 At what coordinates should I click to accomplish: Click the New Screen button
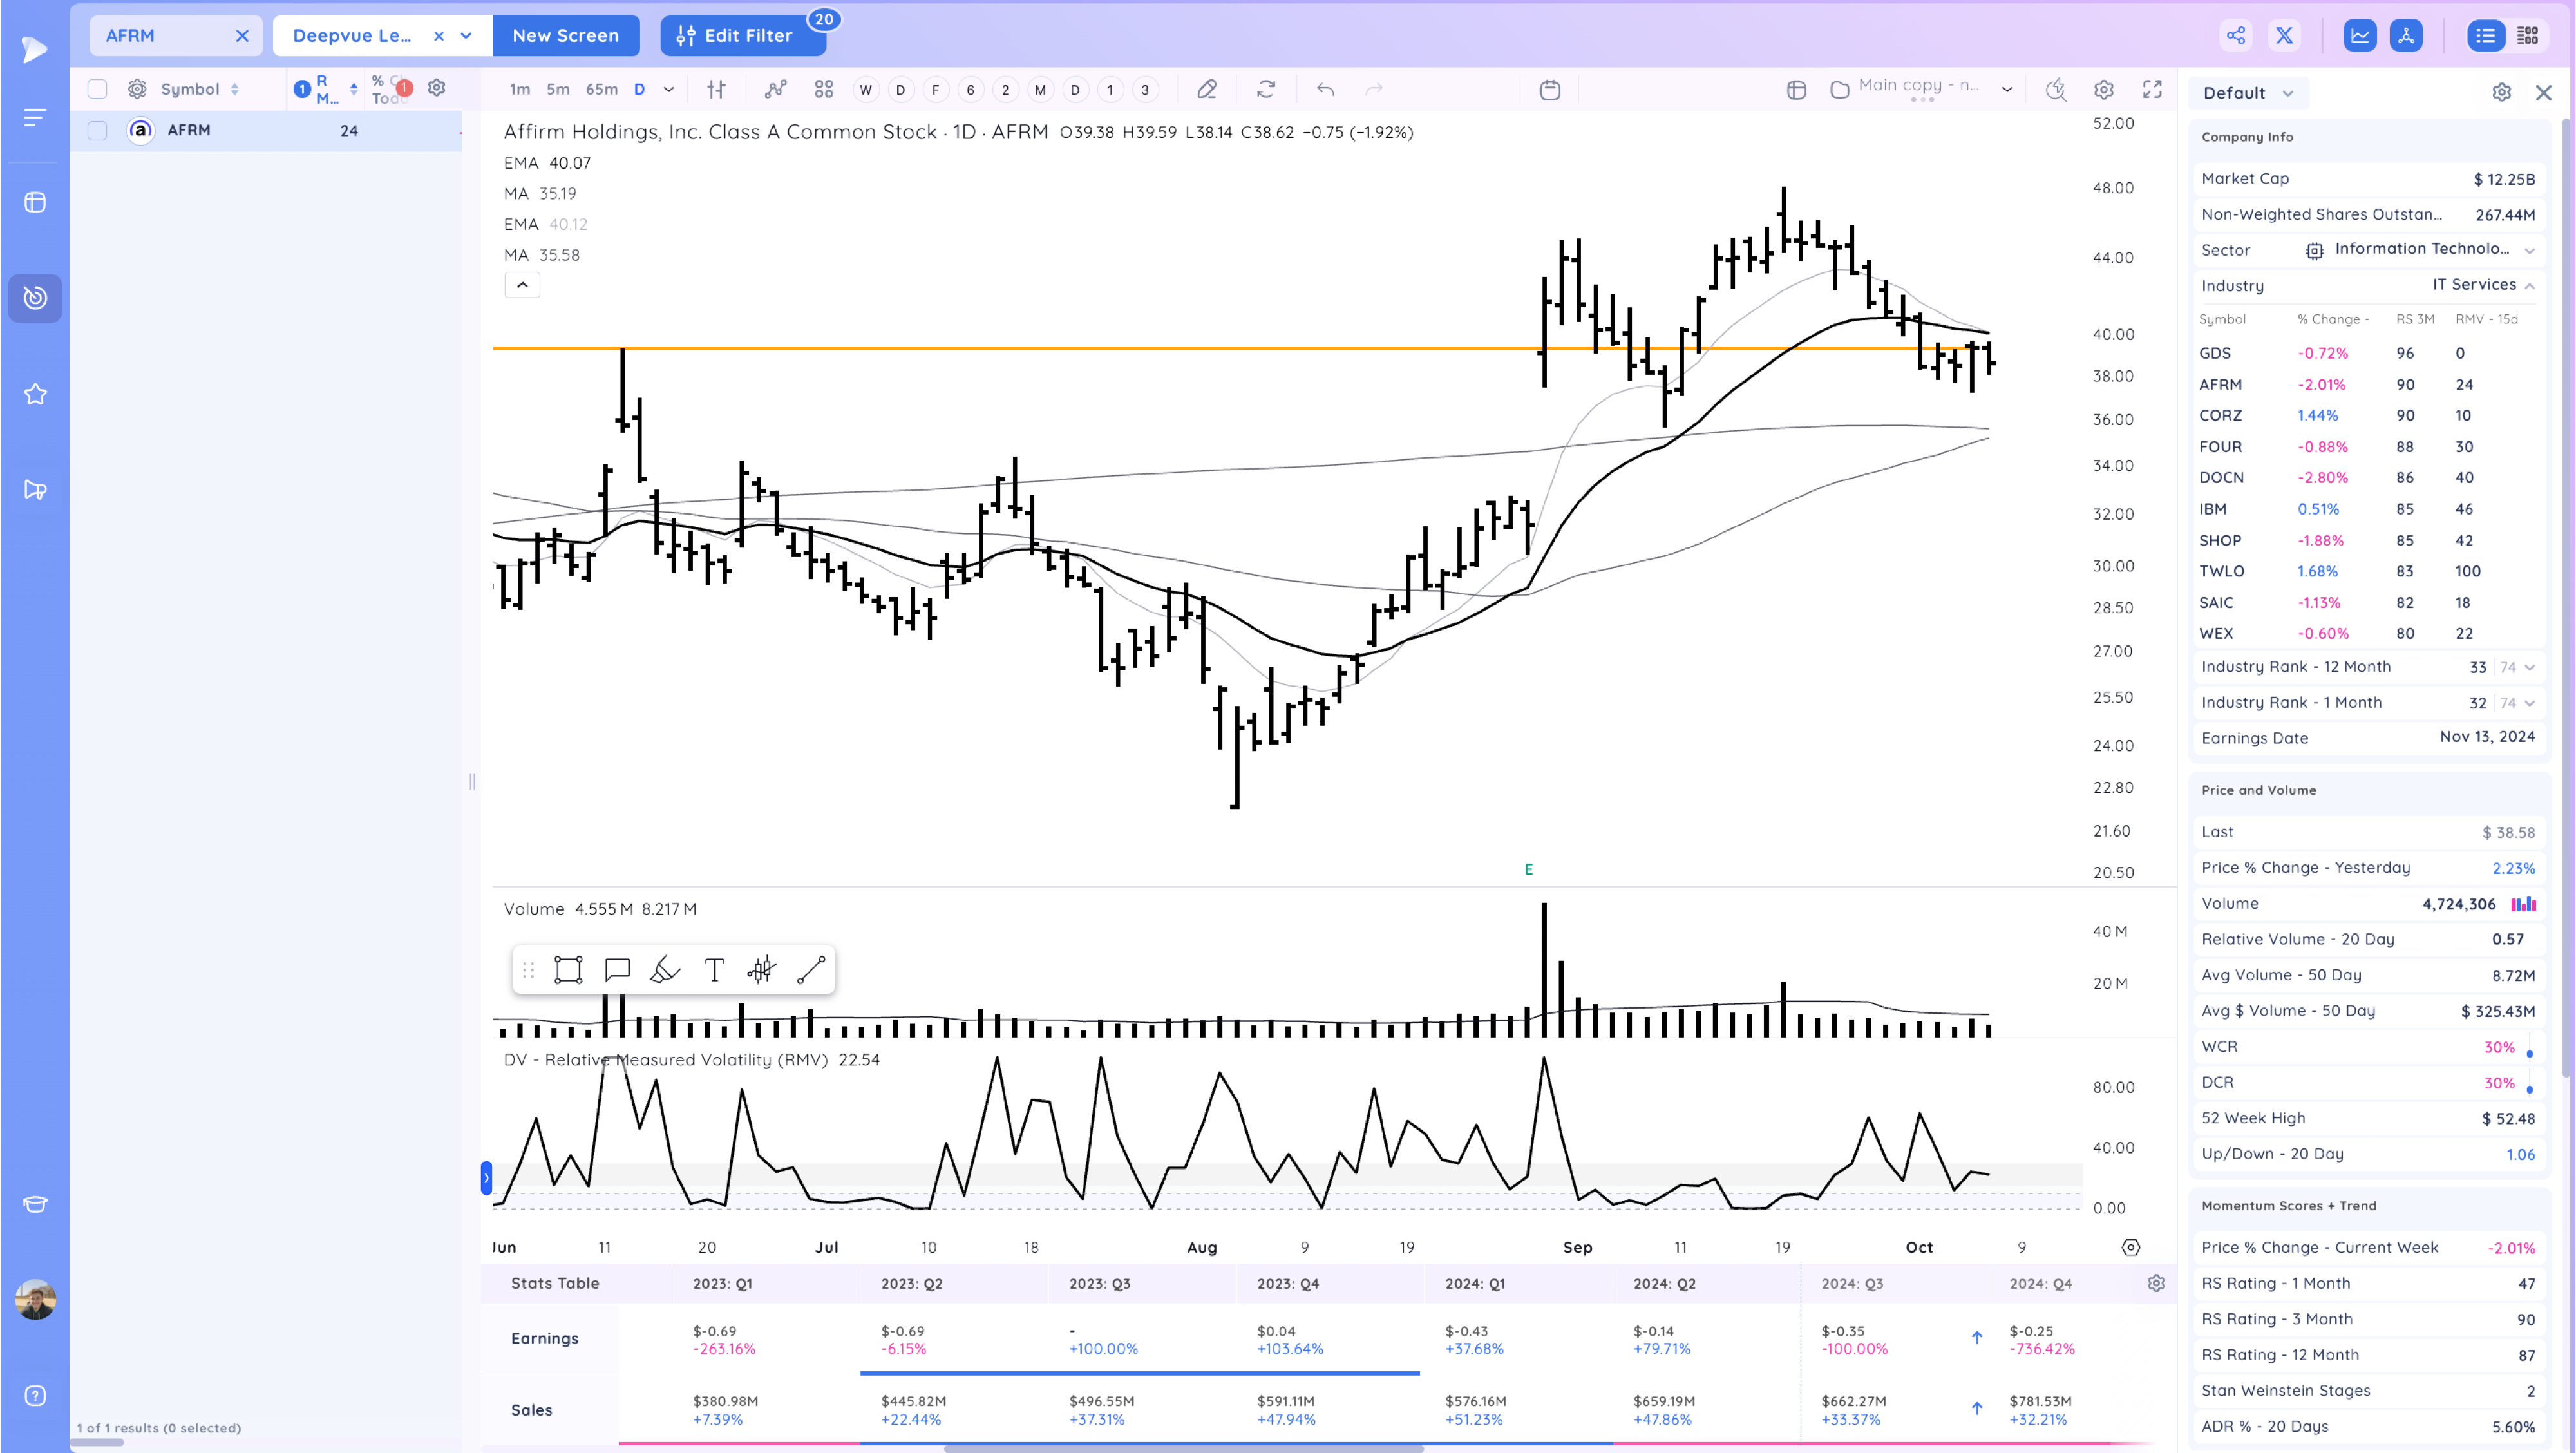pos(565,36)
